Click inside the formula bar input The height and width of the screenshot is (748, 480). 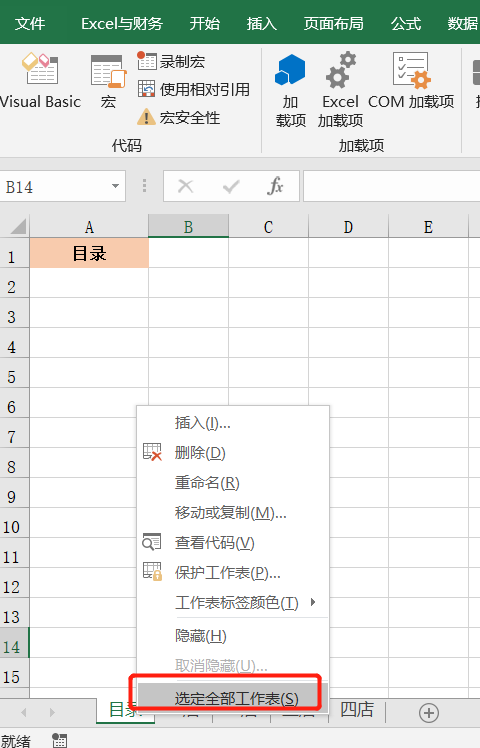pyautogui.click(x=391, y=186)
